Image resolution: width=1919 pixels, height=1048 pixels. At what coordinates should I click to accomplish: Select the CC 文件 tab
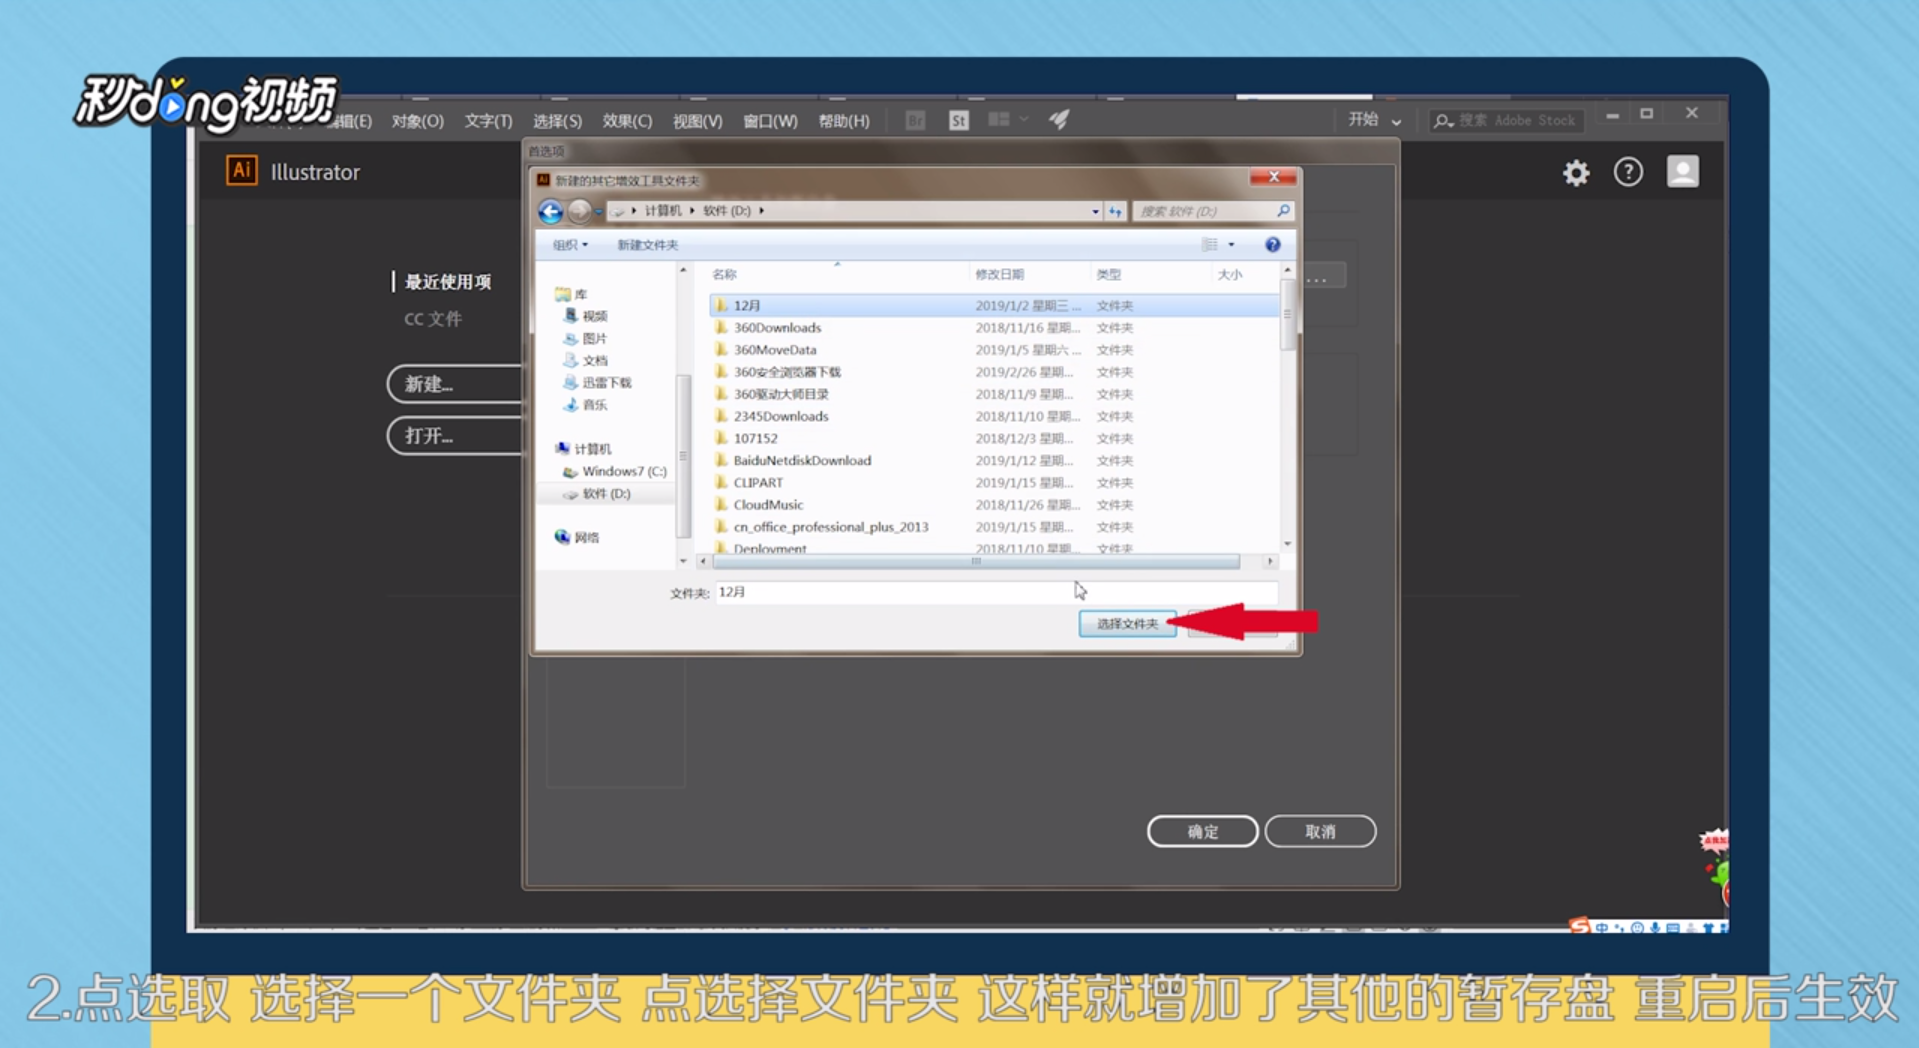432,319
